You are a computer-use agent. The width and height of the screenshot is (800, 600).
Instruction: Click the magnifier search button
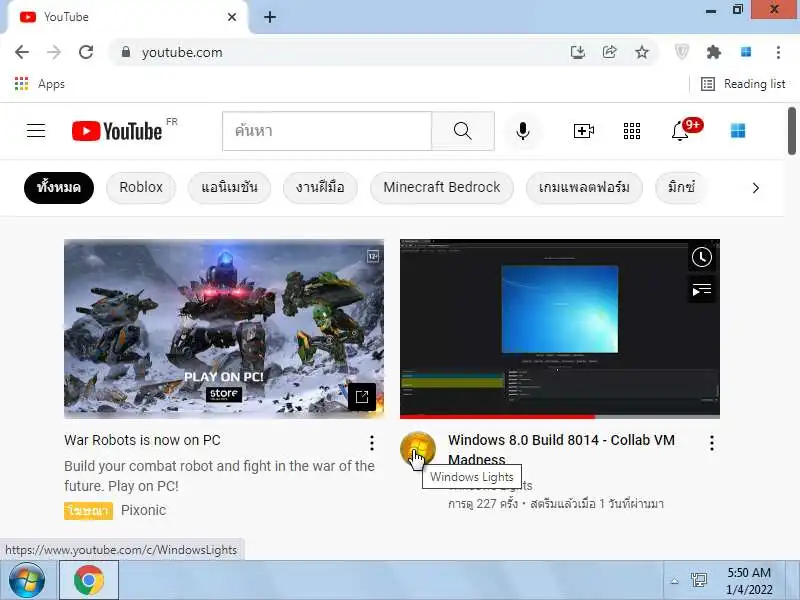463,131
